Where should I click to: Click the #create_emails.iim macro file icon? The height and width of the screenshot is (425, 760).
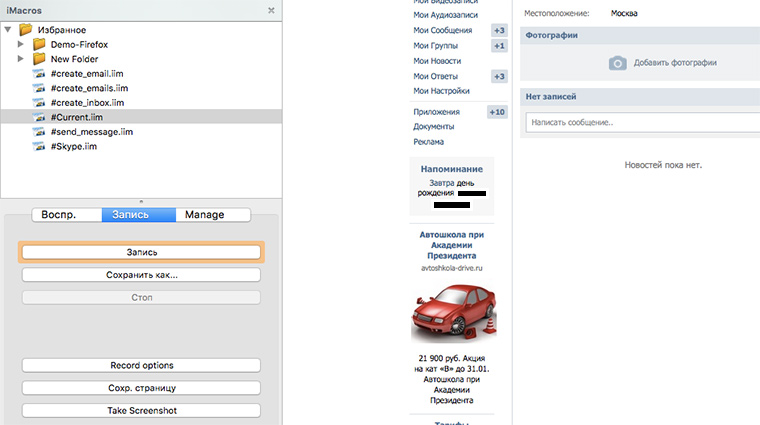39,88
